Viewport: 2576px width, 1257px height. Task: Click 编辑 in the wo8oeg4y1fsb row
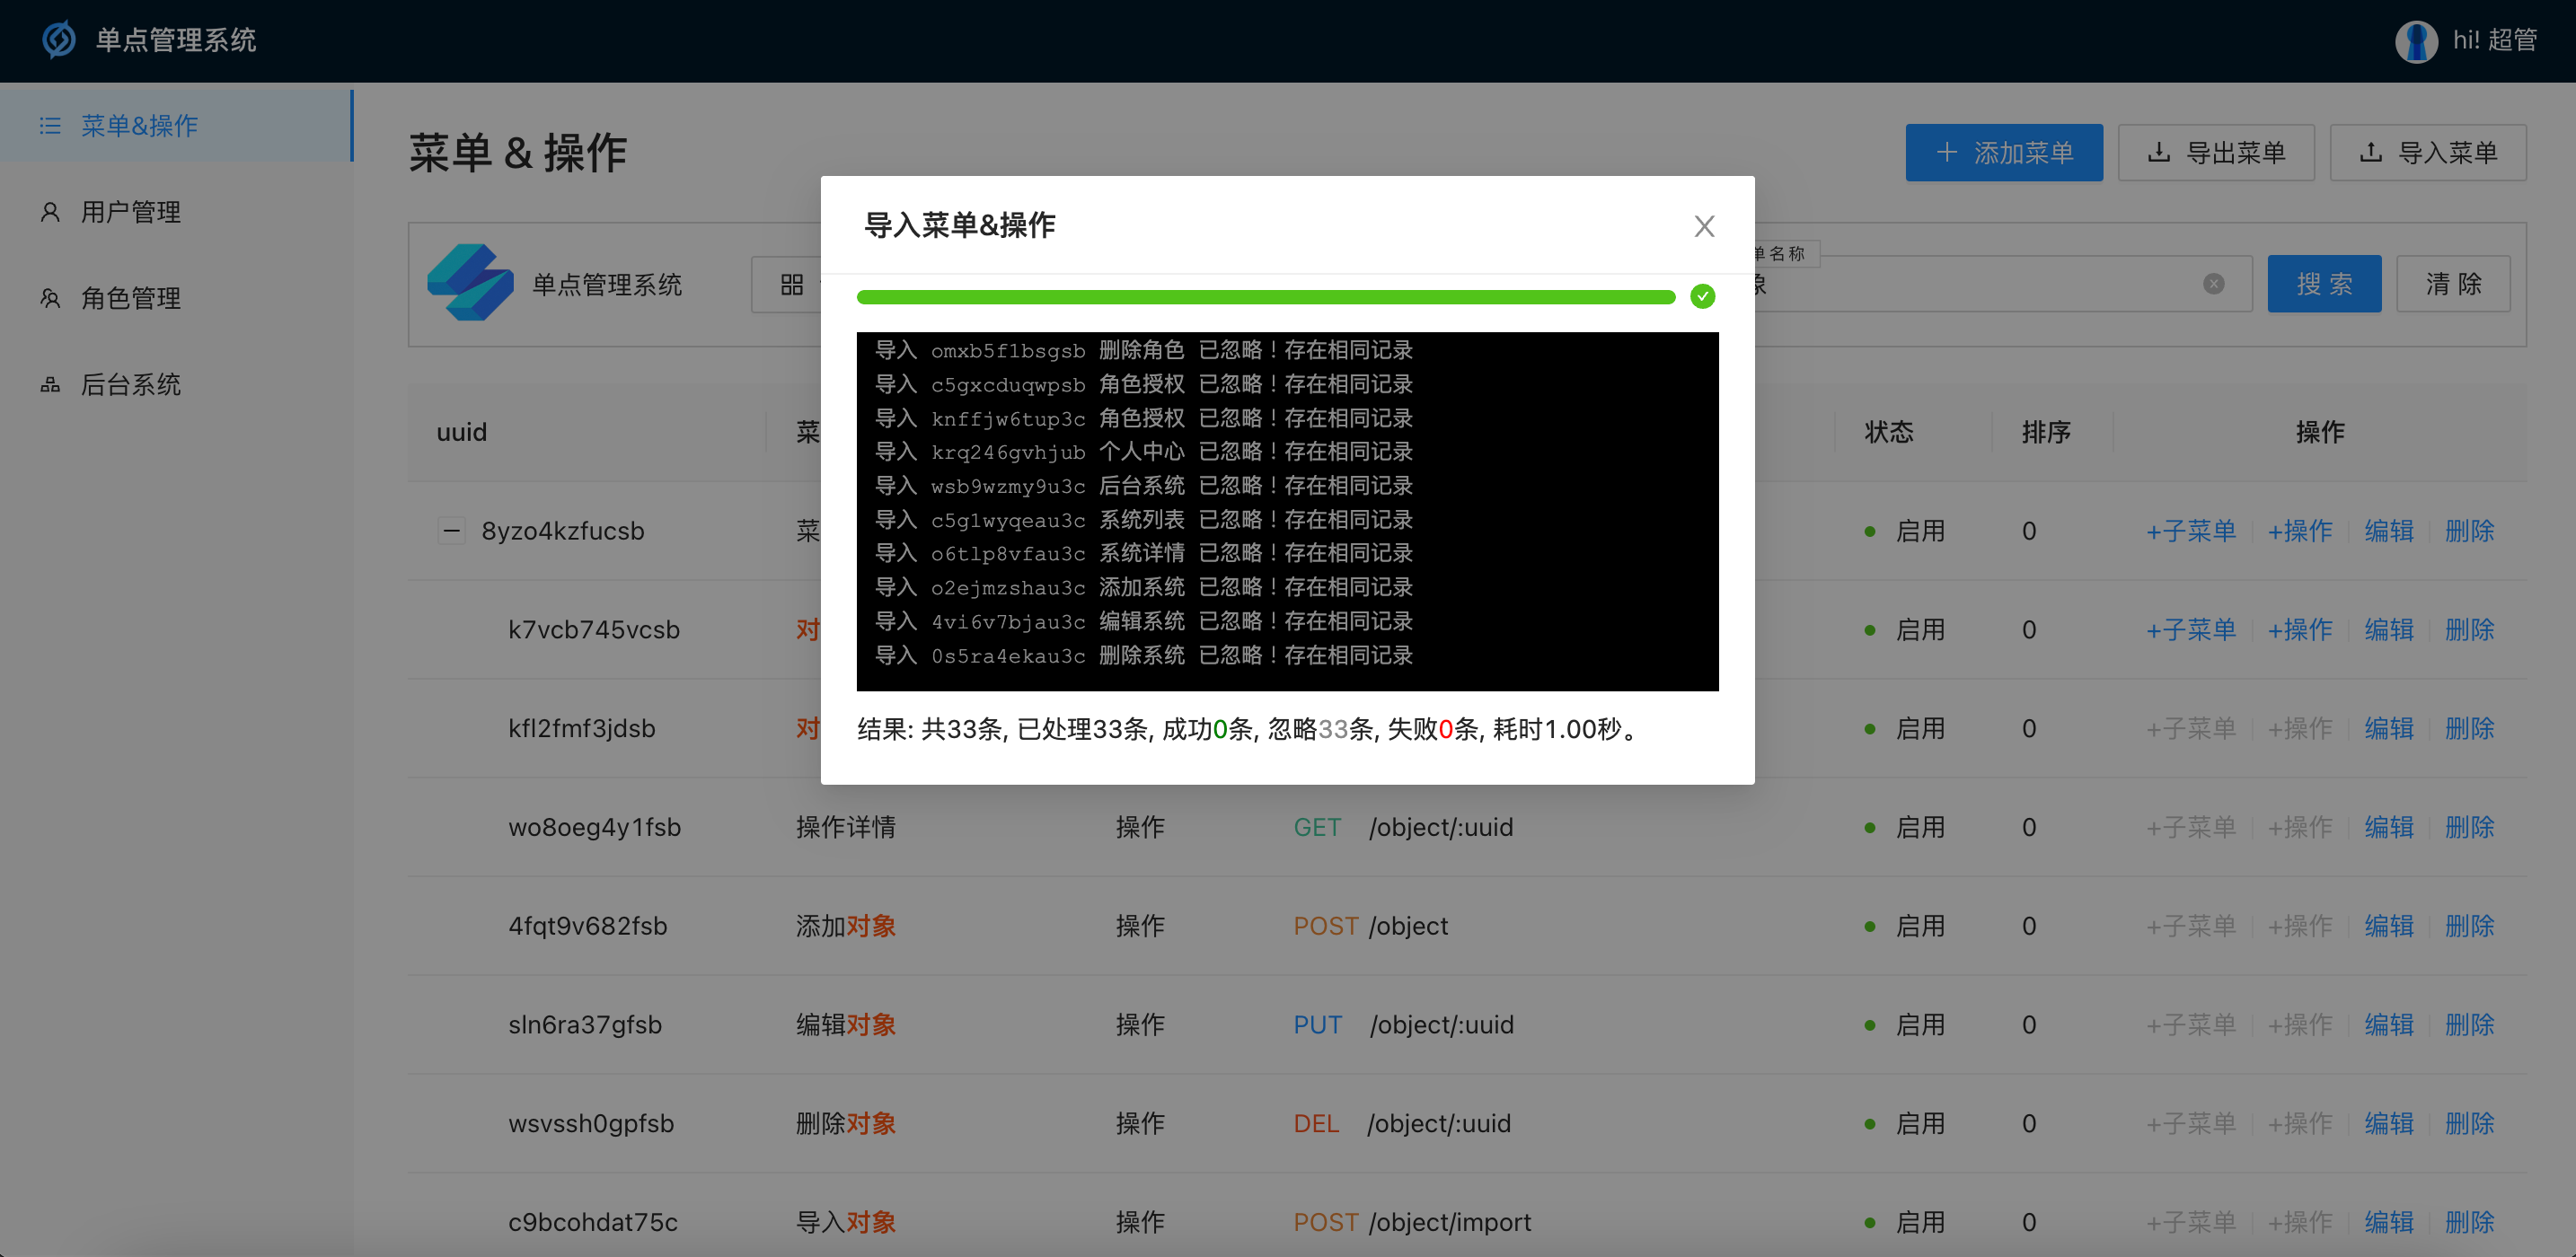2388,828
